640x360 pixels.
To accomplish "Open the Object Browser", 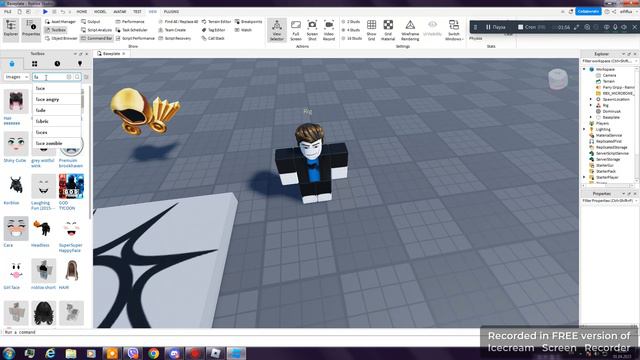I will coord(61,38).
